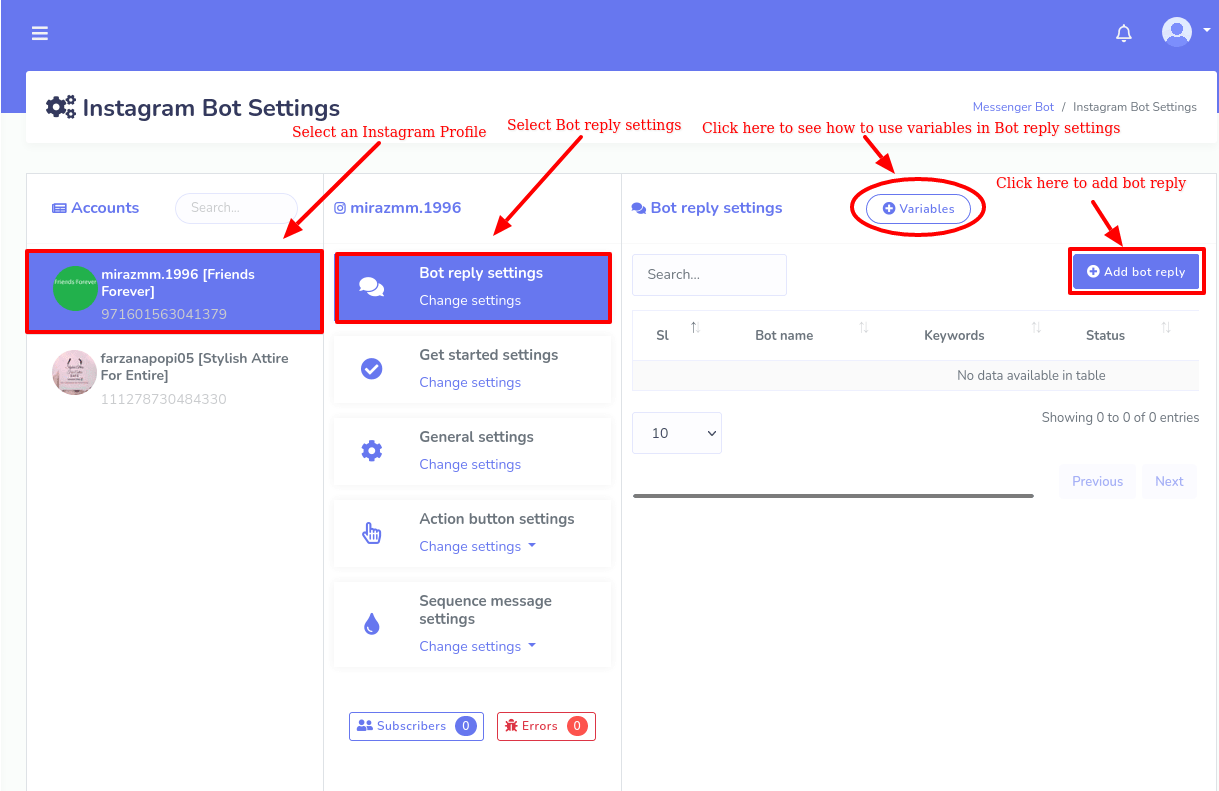Click Change settings under Bot reply settings

pyautogui.click(x=470, y=300)
